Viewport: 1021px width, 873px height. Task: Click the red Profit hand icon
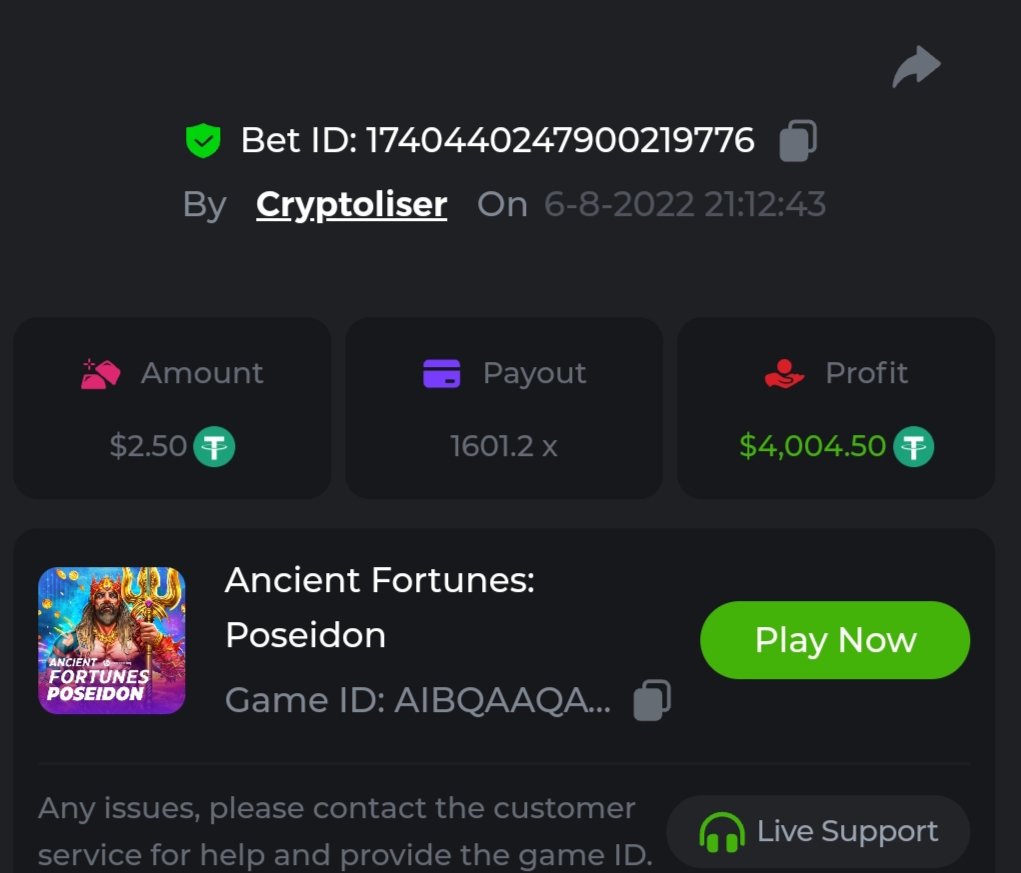(784, 373)
